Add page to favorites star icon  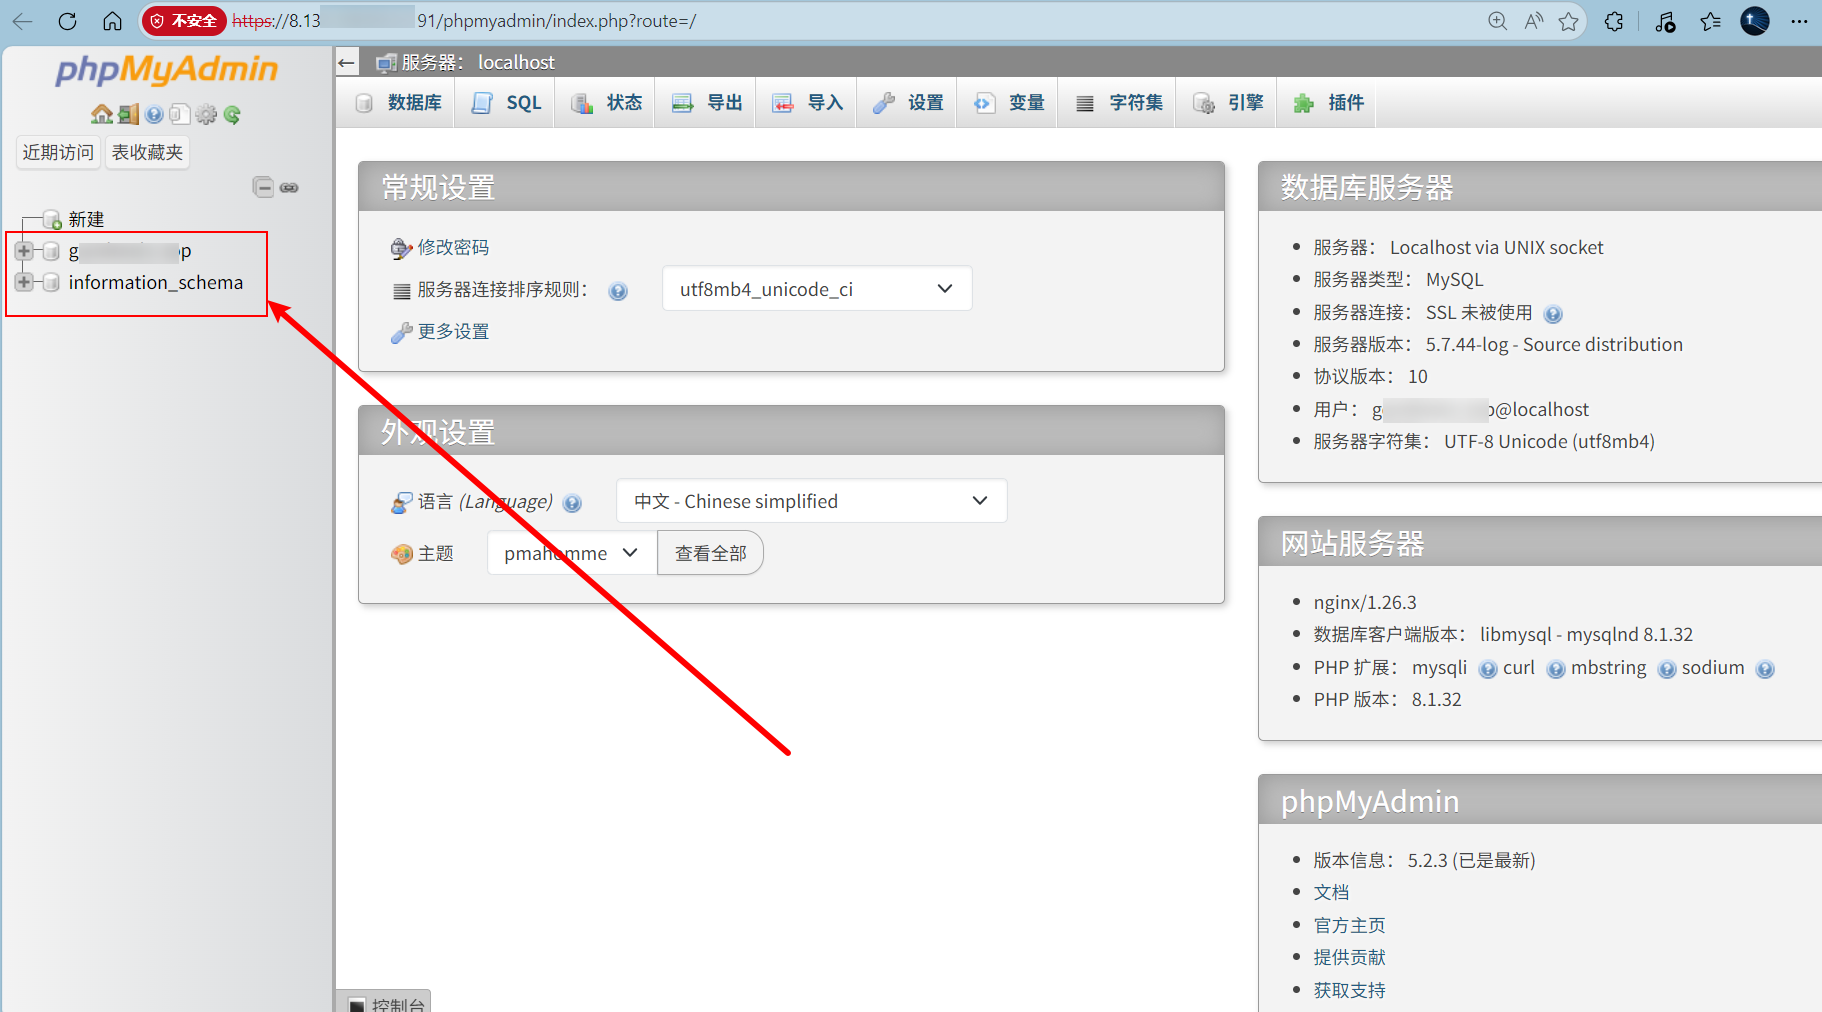point(1568,21)
